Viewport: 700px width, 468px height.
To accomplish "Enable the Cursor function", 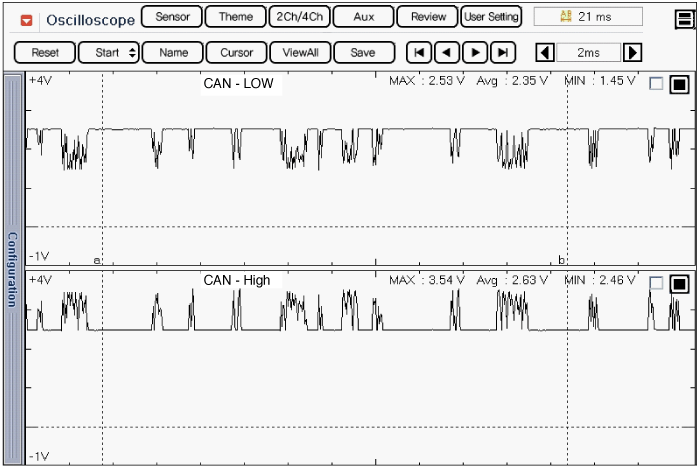I will point(236,53).
